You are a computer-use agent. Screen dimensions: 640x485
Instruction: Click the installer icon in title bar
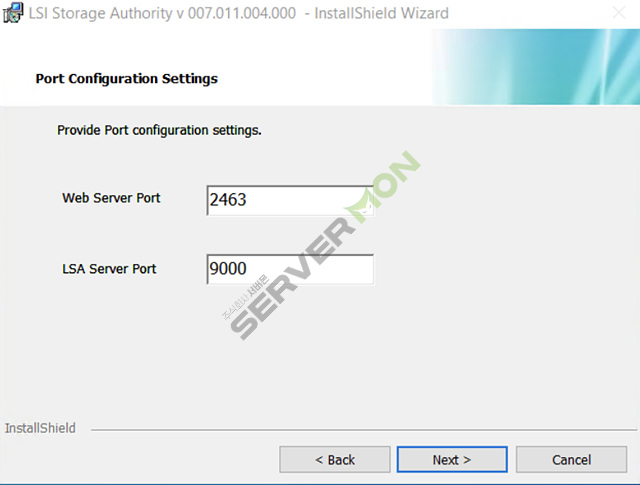click(x=13, y=13)
